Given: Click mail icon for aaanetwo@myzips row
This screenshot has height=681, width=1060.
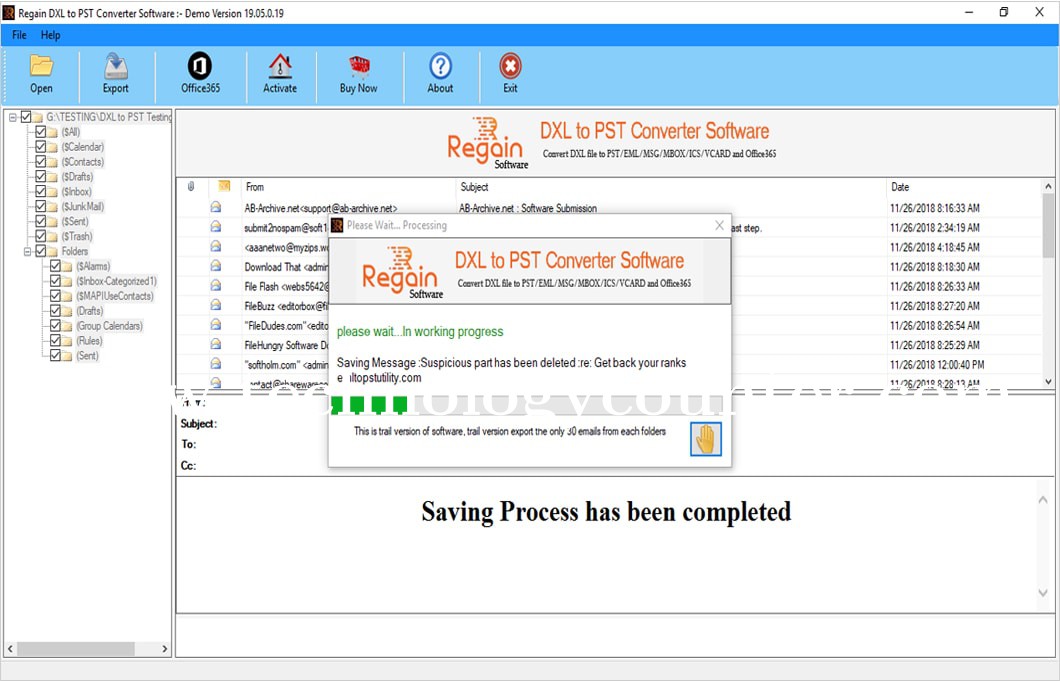Looking at the screenshot, I should click(216, 246).
